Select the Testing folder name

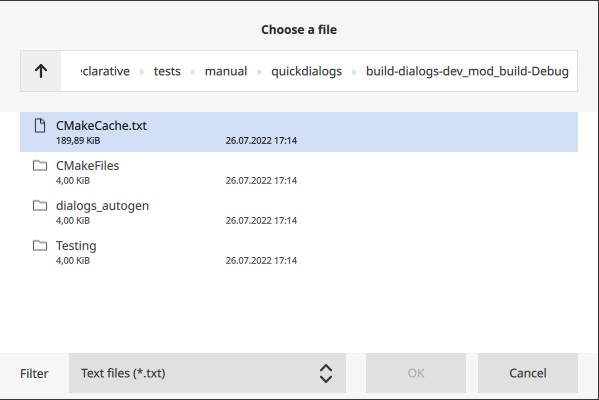click(76, 246)
